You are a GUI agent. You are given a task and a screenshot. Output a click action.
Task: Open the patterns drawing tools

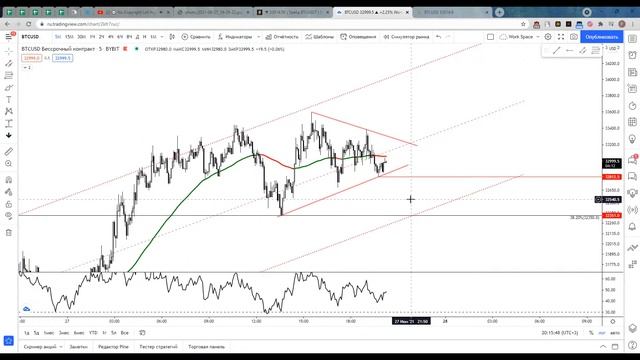coord(9,111)
